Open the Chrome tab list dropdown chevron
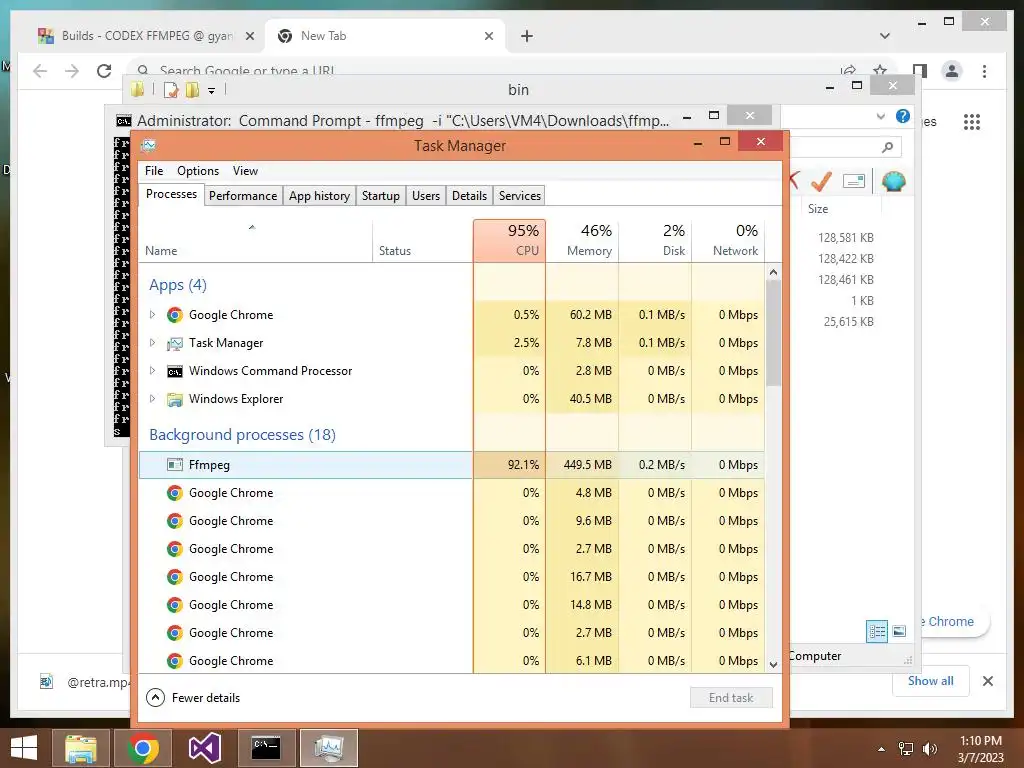Screen dimensions: 1024x768 pyautogui.click(x=884, y=36)
